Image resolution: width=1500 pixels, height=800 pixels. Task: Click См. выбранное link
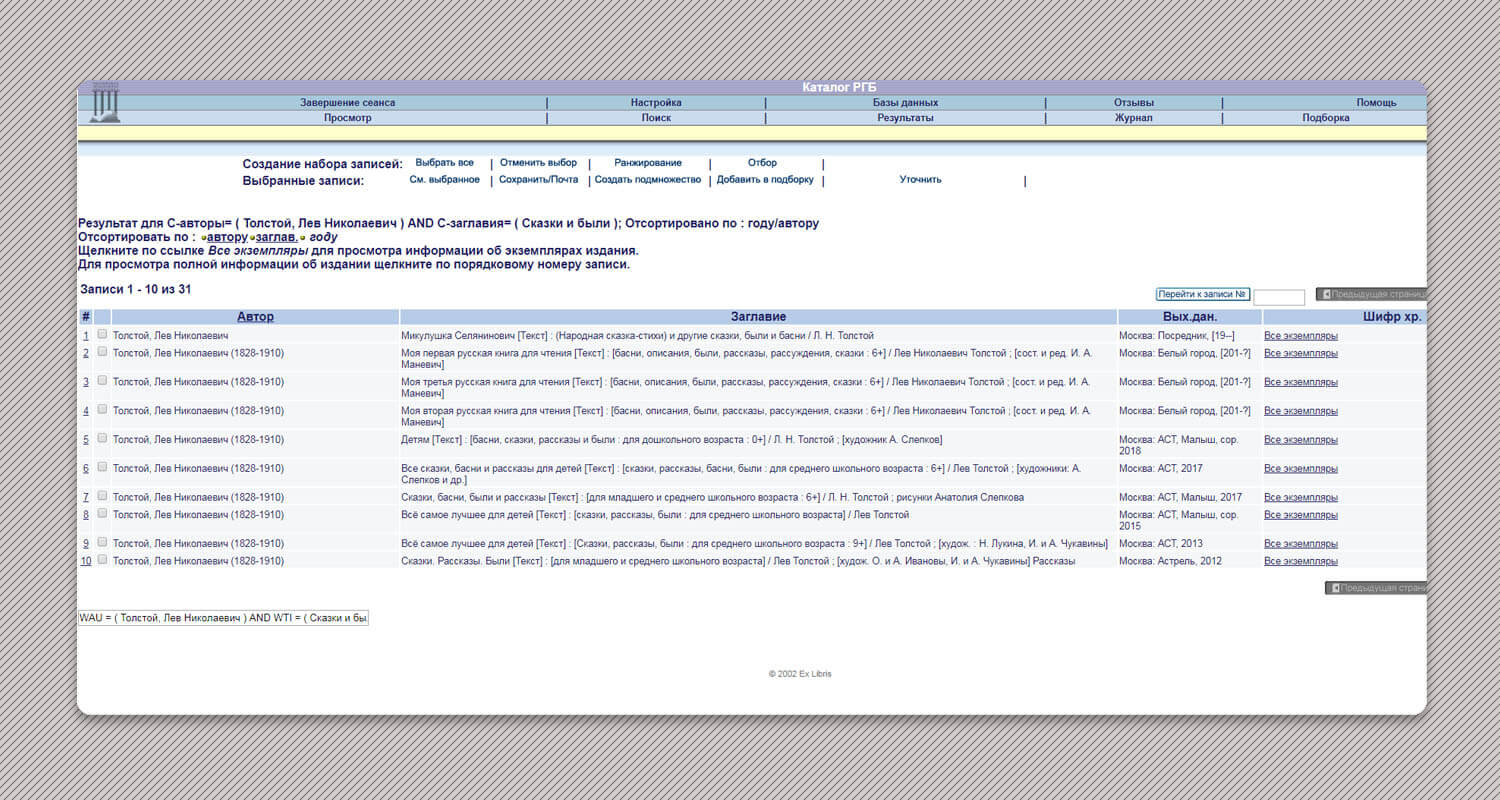point(444,180)
